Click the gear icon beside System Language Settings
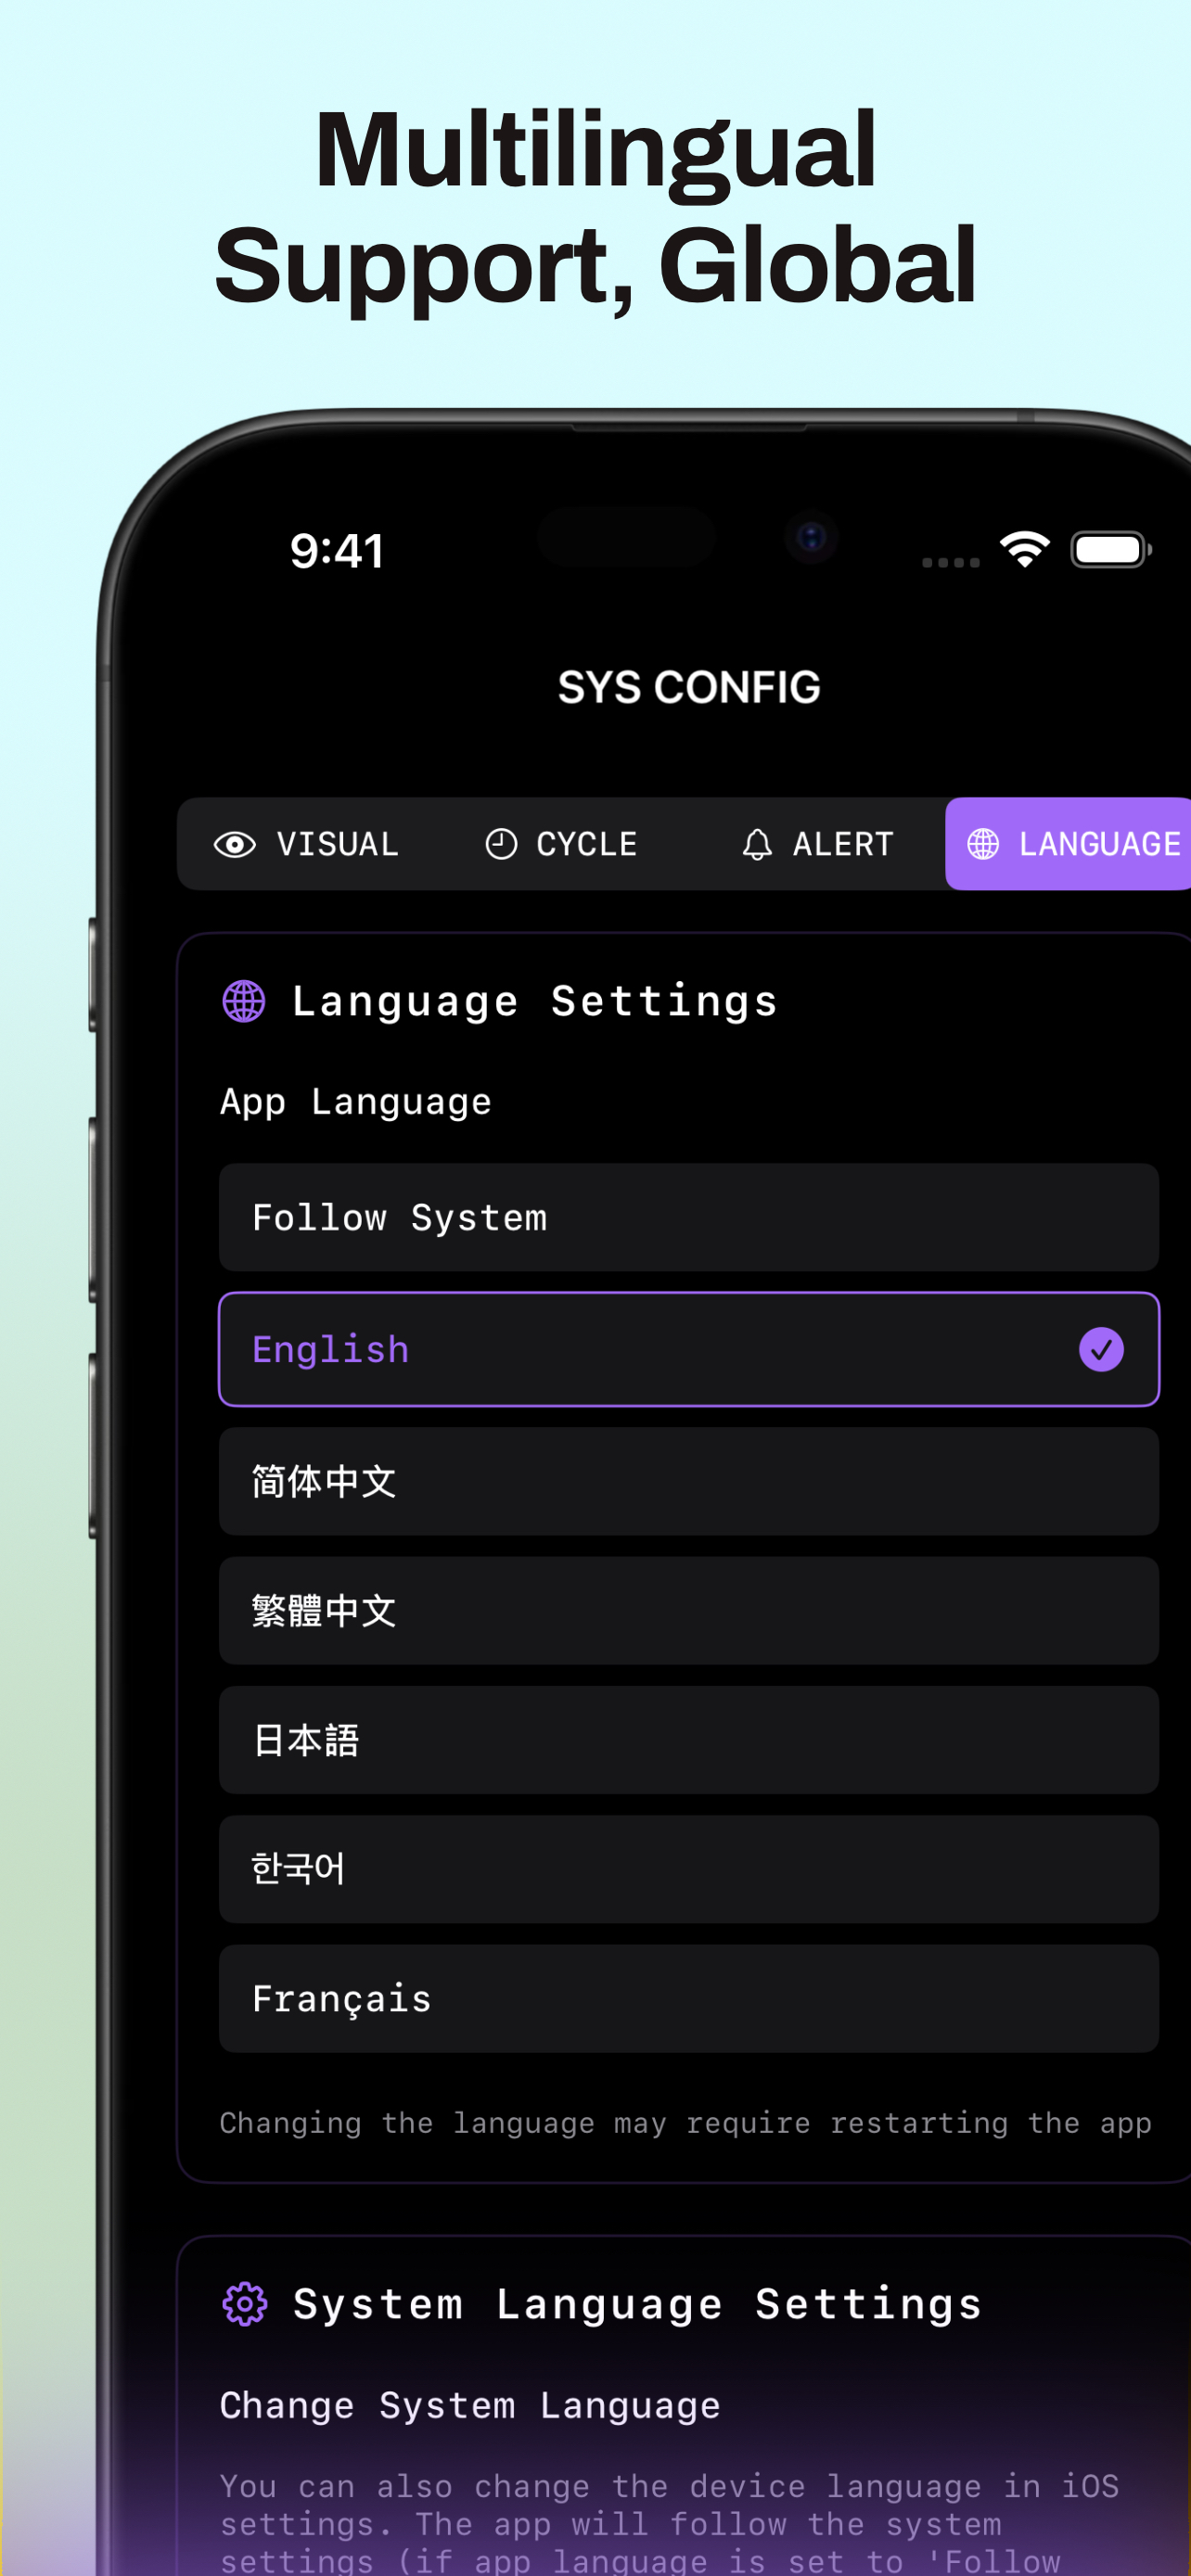 [x=245, y=2304]
